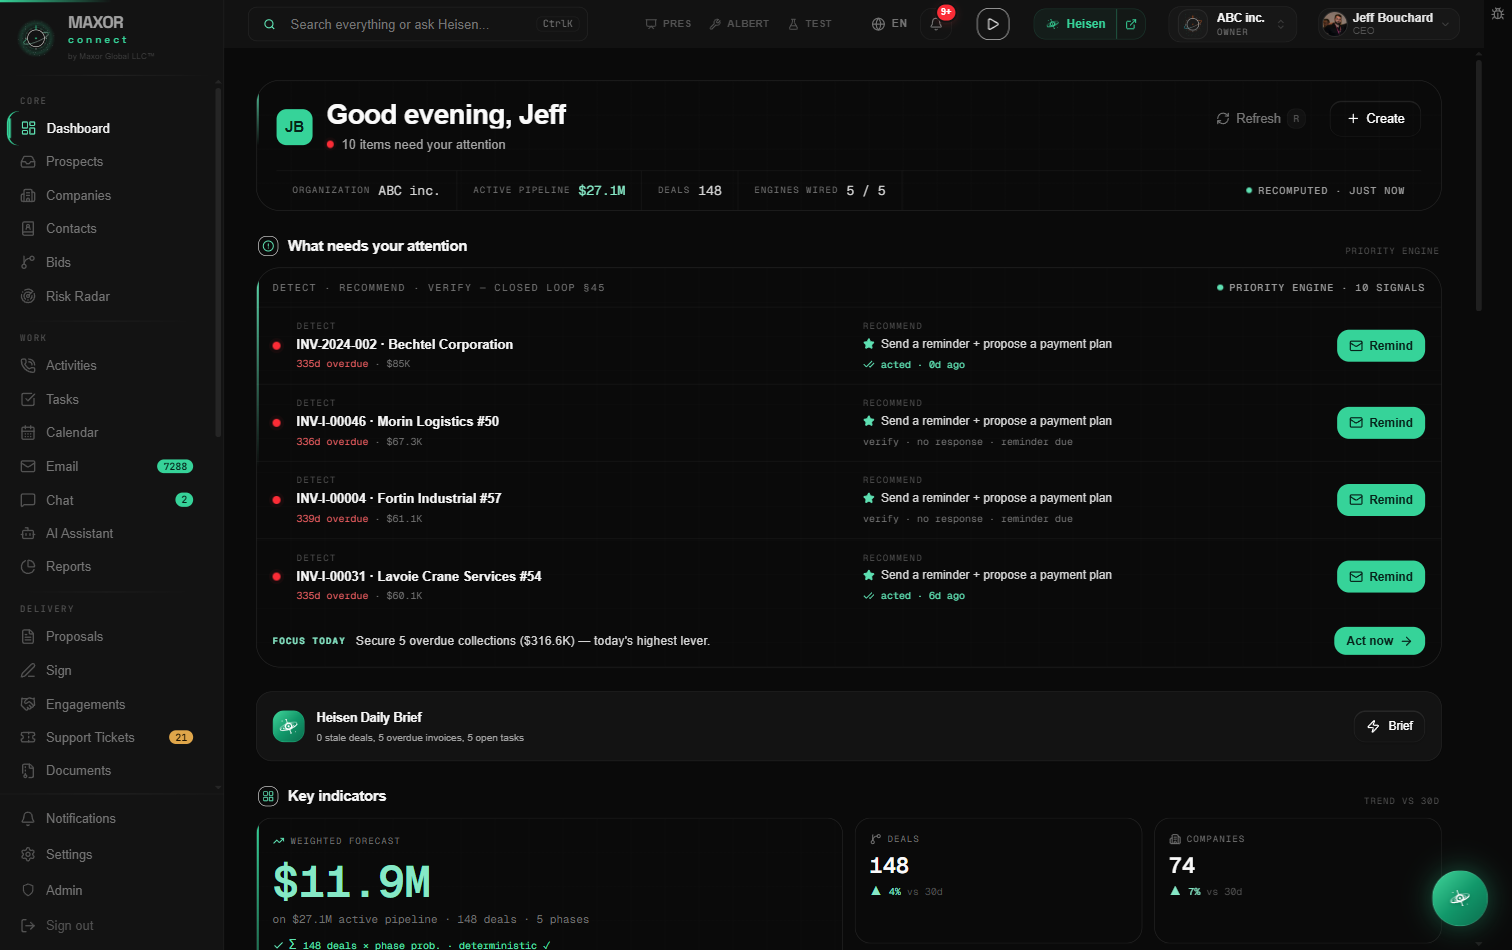Viewport: 1512px width, 950px height.
Task: Click Remind for Morin Logistics #50
Action: click(x=1381, y=423)
